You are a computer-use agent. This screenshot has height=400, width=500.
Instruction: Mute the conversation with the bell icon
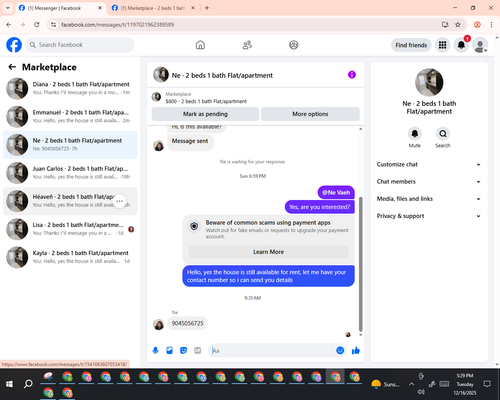[415, 134]
